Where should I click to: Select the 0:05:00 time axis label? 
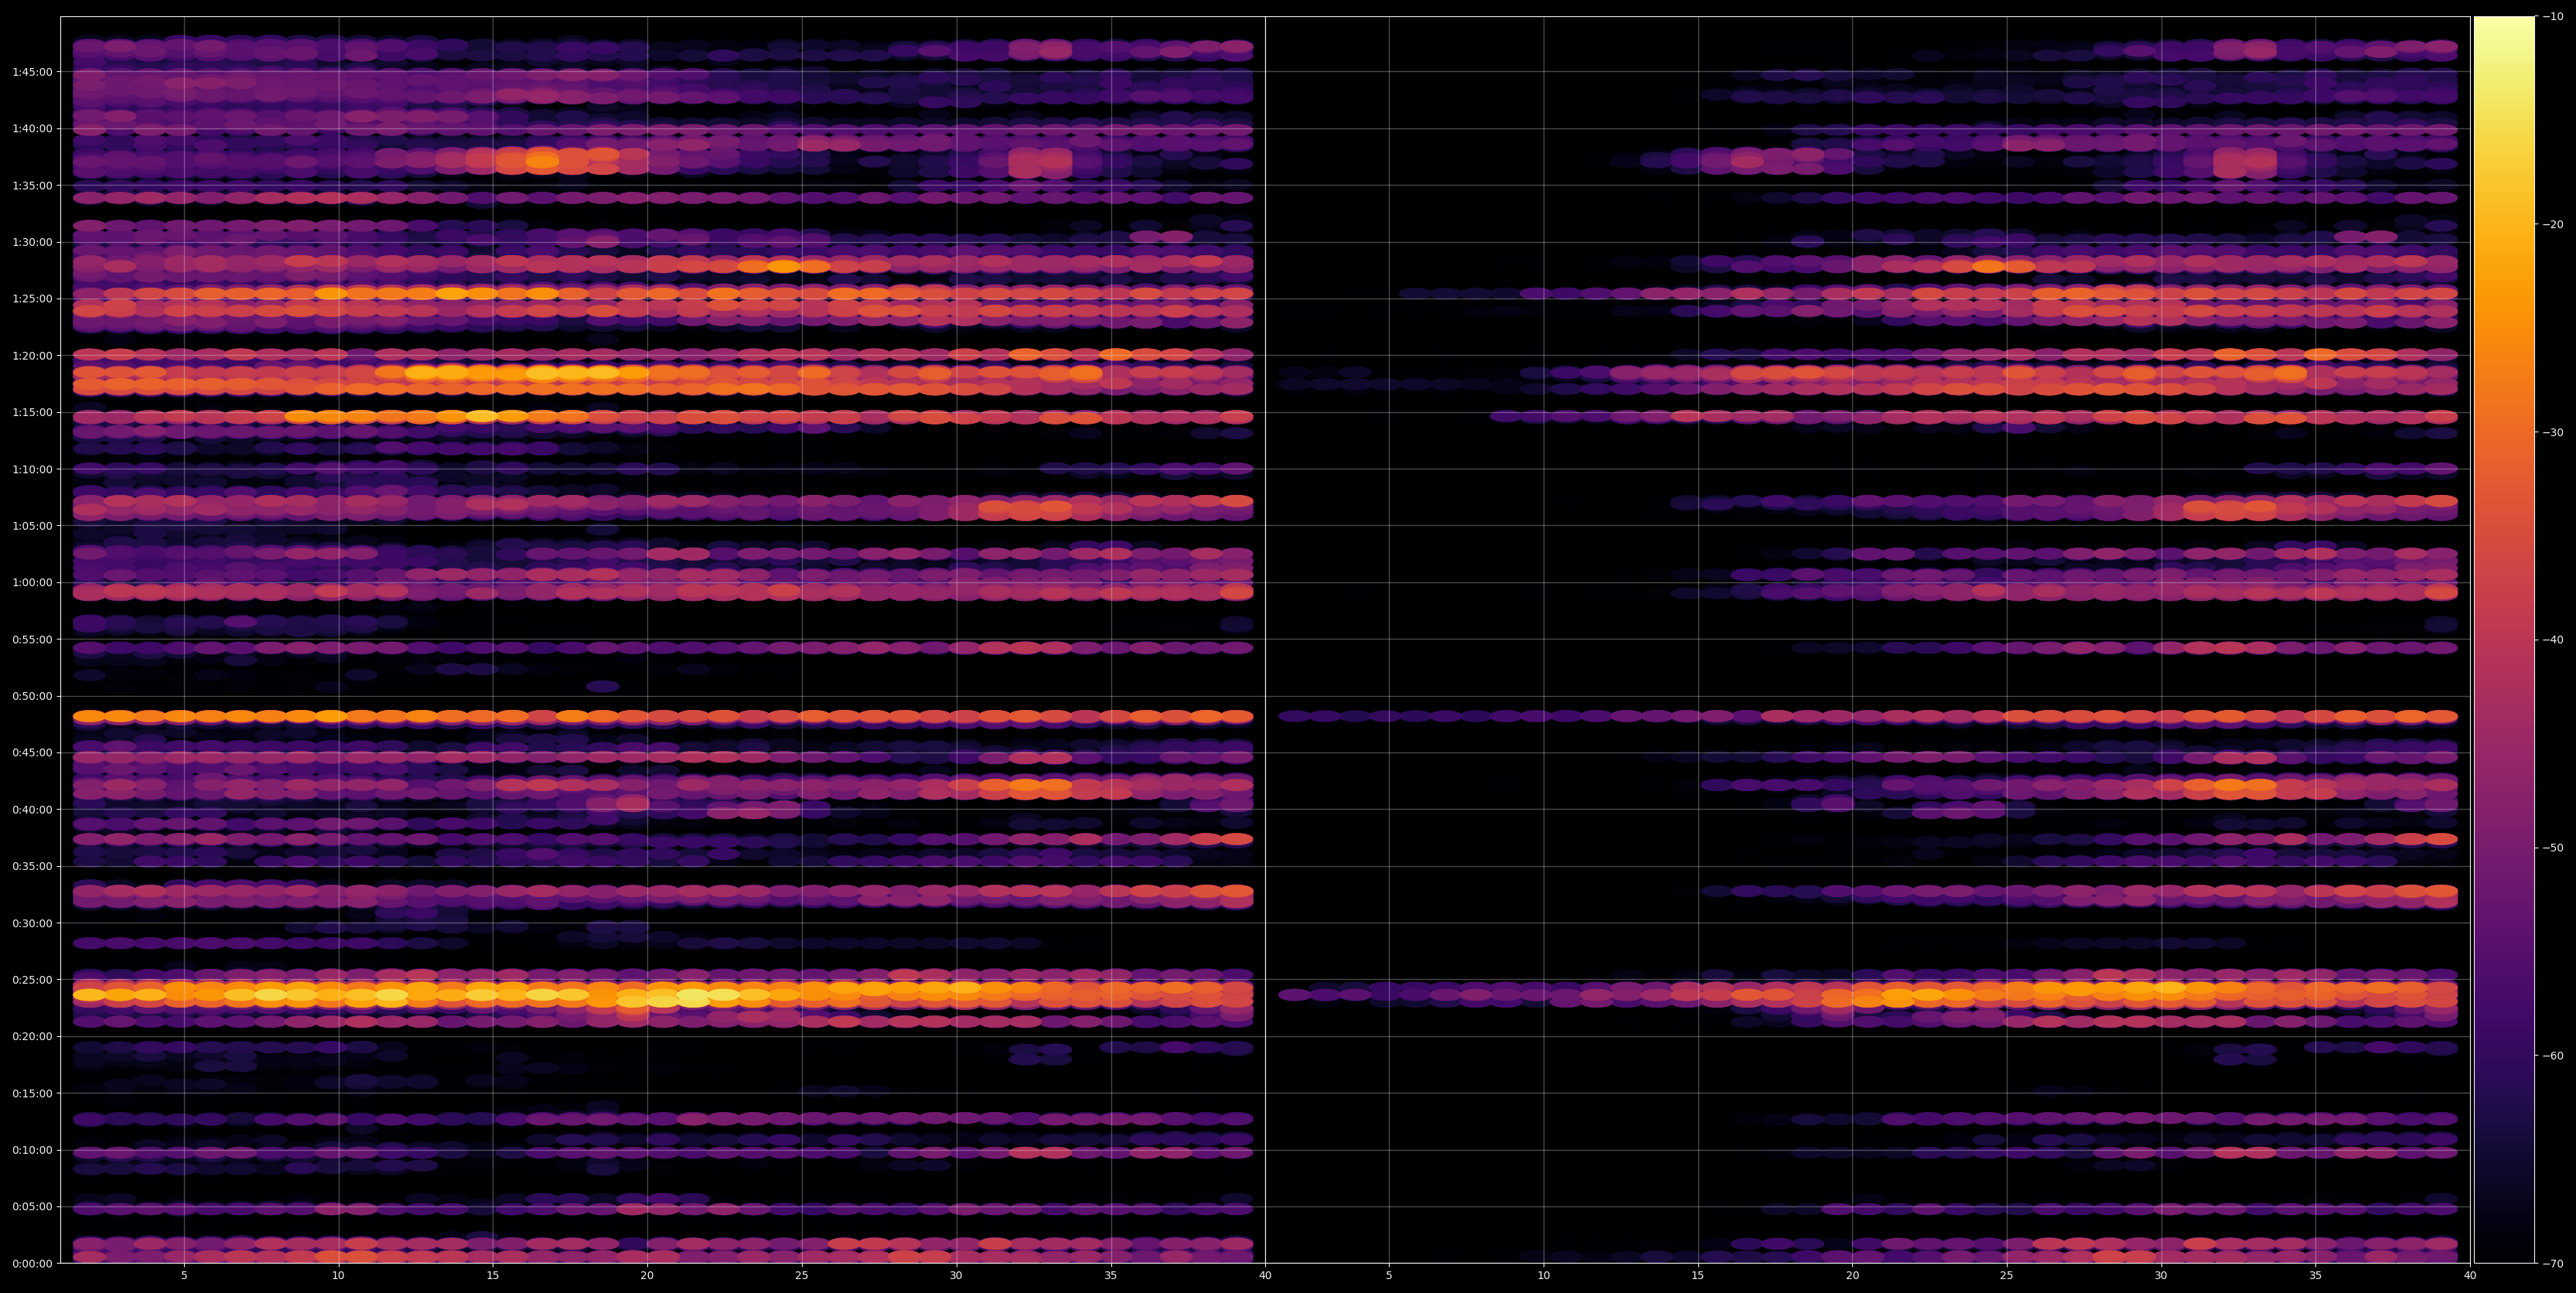pos(32,1207)
